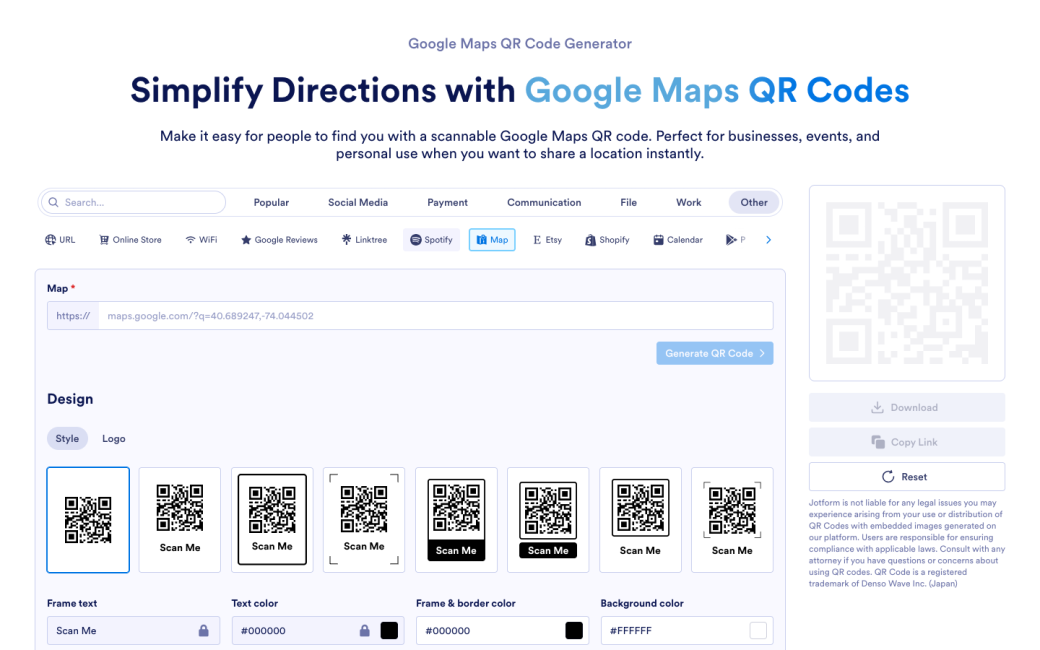Screen dimensions: 1040x650
Task: Switch to the Social Media tab
Action: click(x=358, y=202)
